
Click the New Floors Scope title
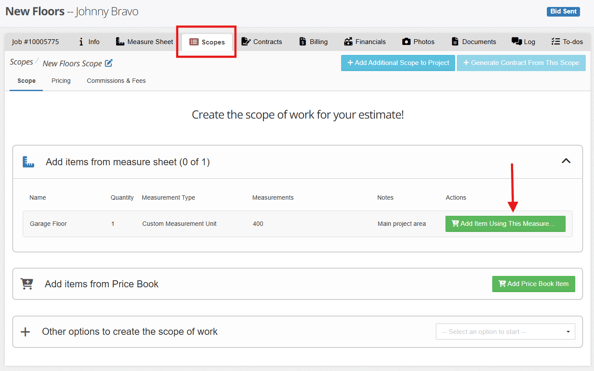tap(72, 64)
